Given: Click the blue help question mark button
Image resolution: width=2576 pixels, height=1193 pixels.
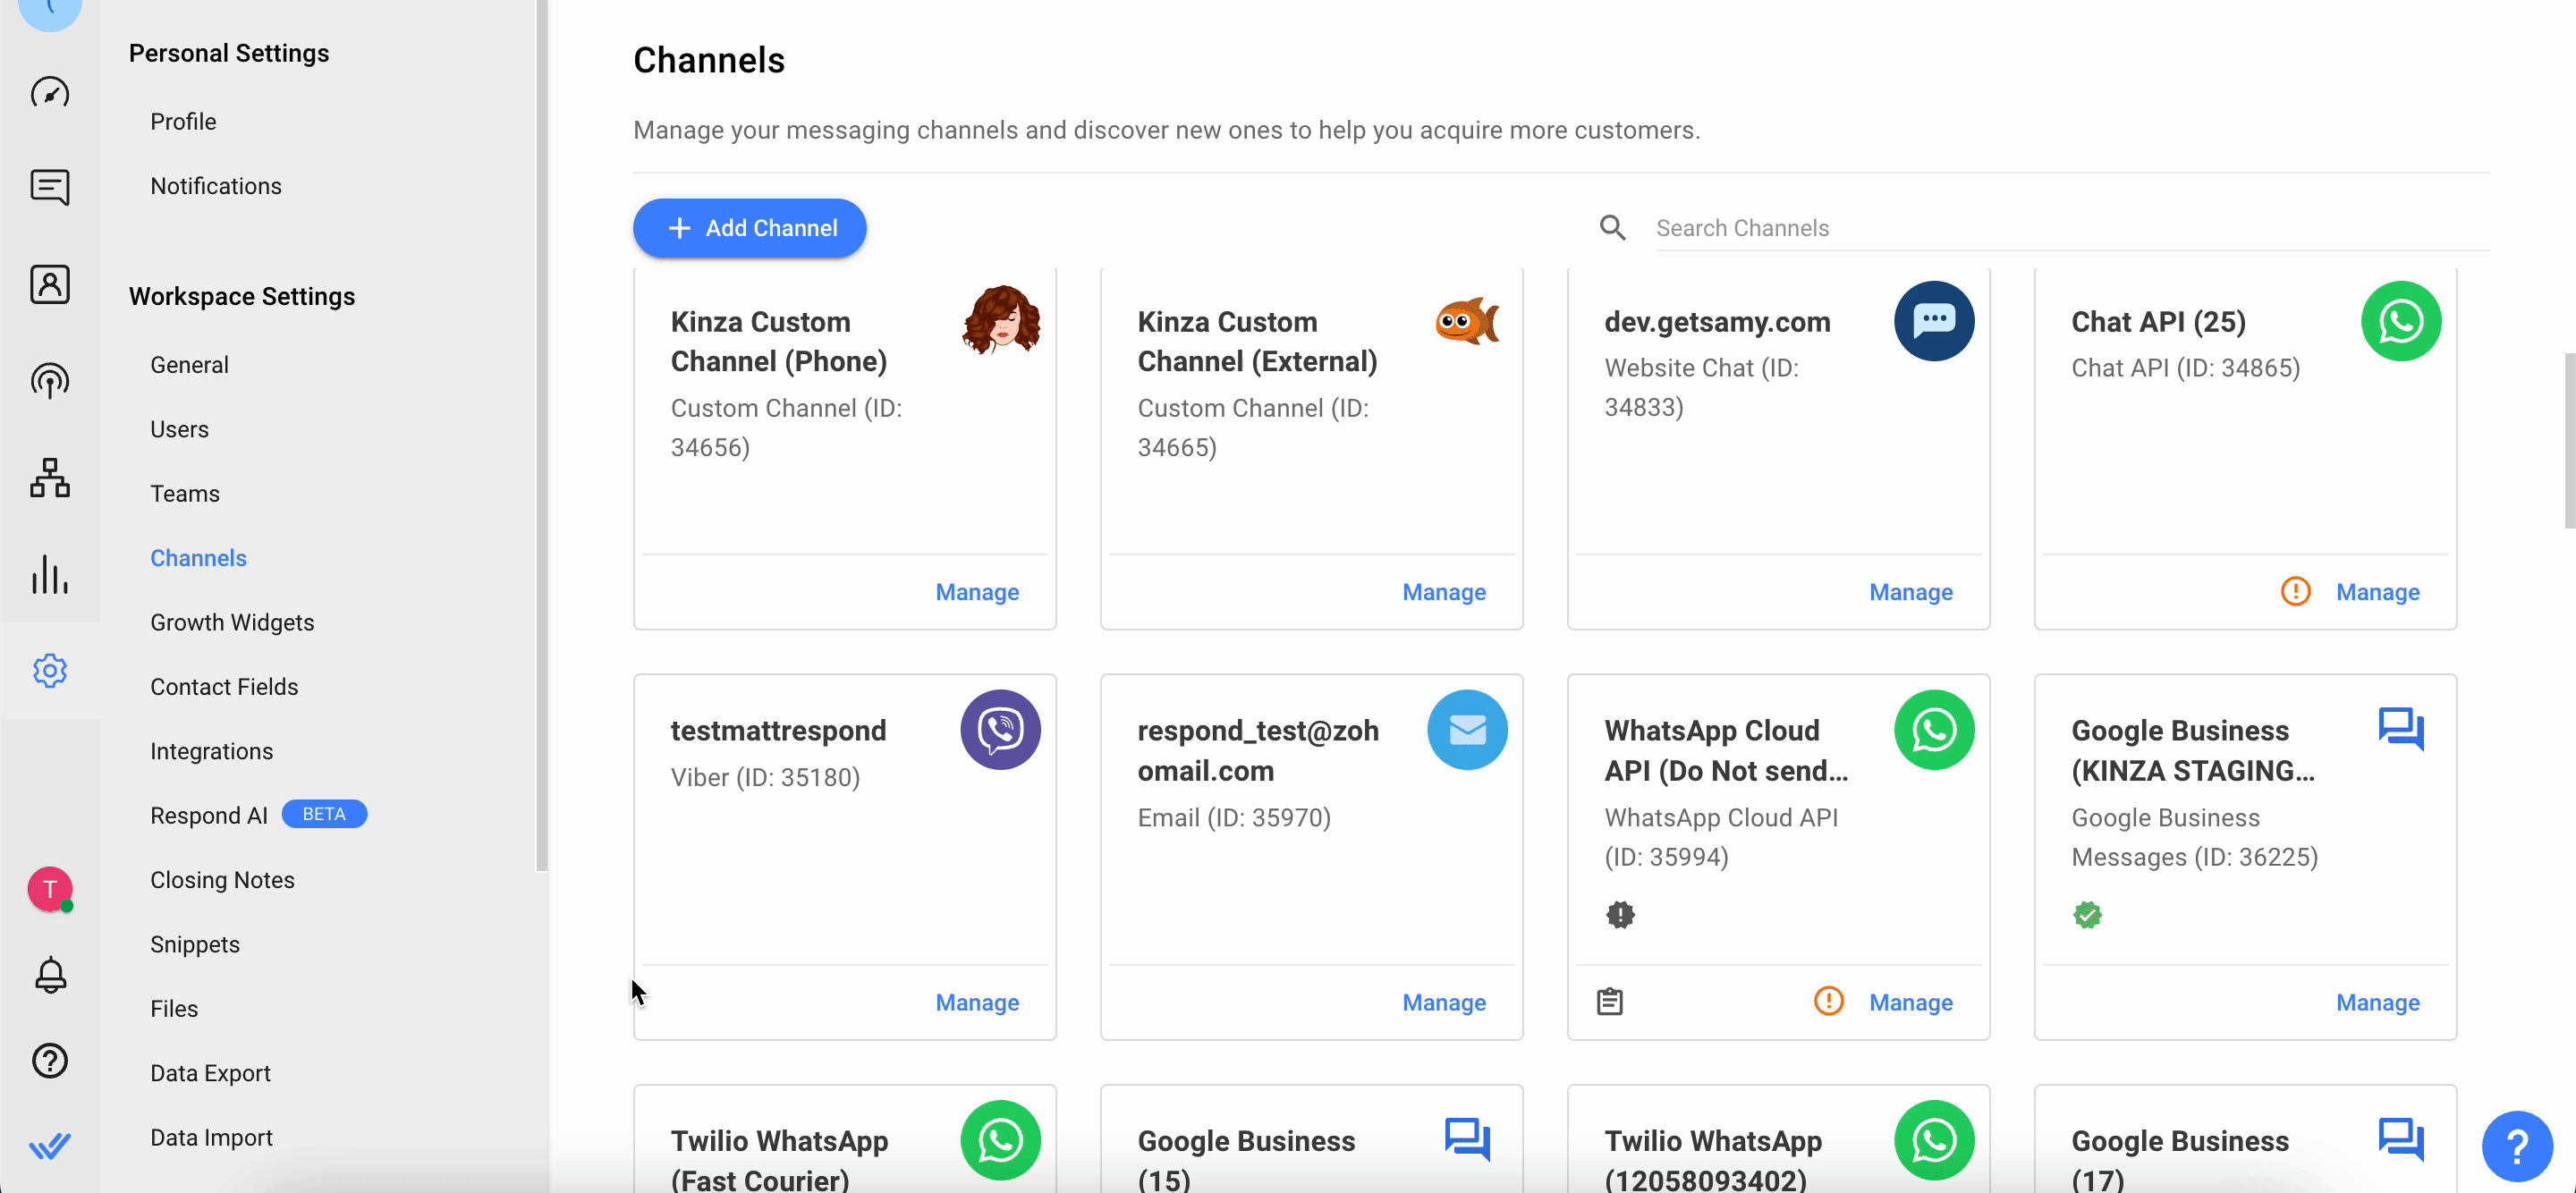Looking at the screenshot, I should pos(2516,1146).
